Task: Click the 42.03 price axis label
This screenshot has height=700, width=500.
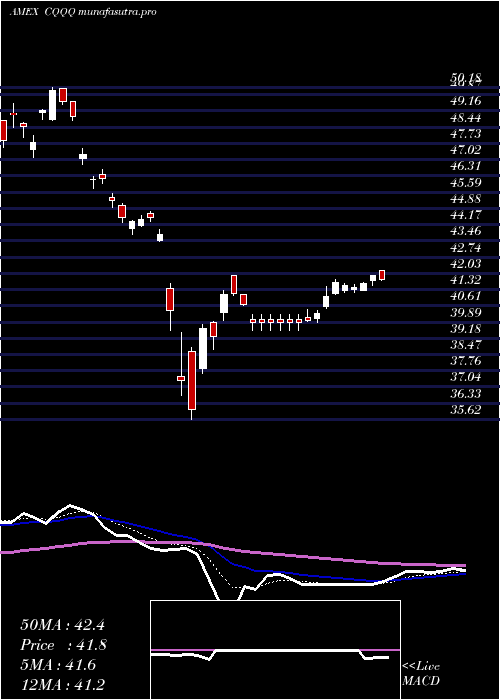Action: pyautogui.click(x=466, y=263)
